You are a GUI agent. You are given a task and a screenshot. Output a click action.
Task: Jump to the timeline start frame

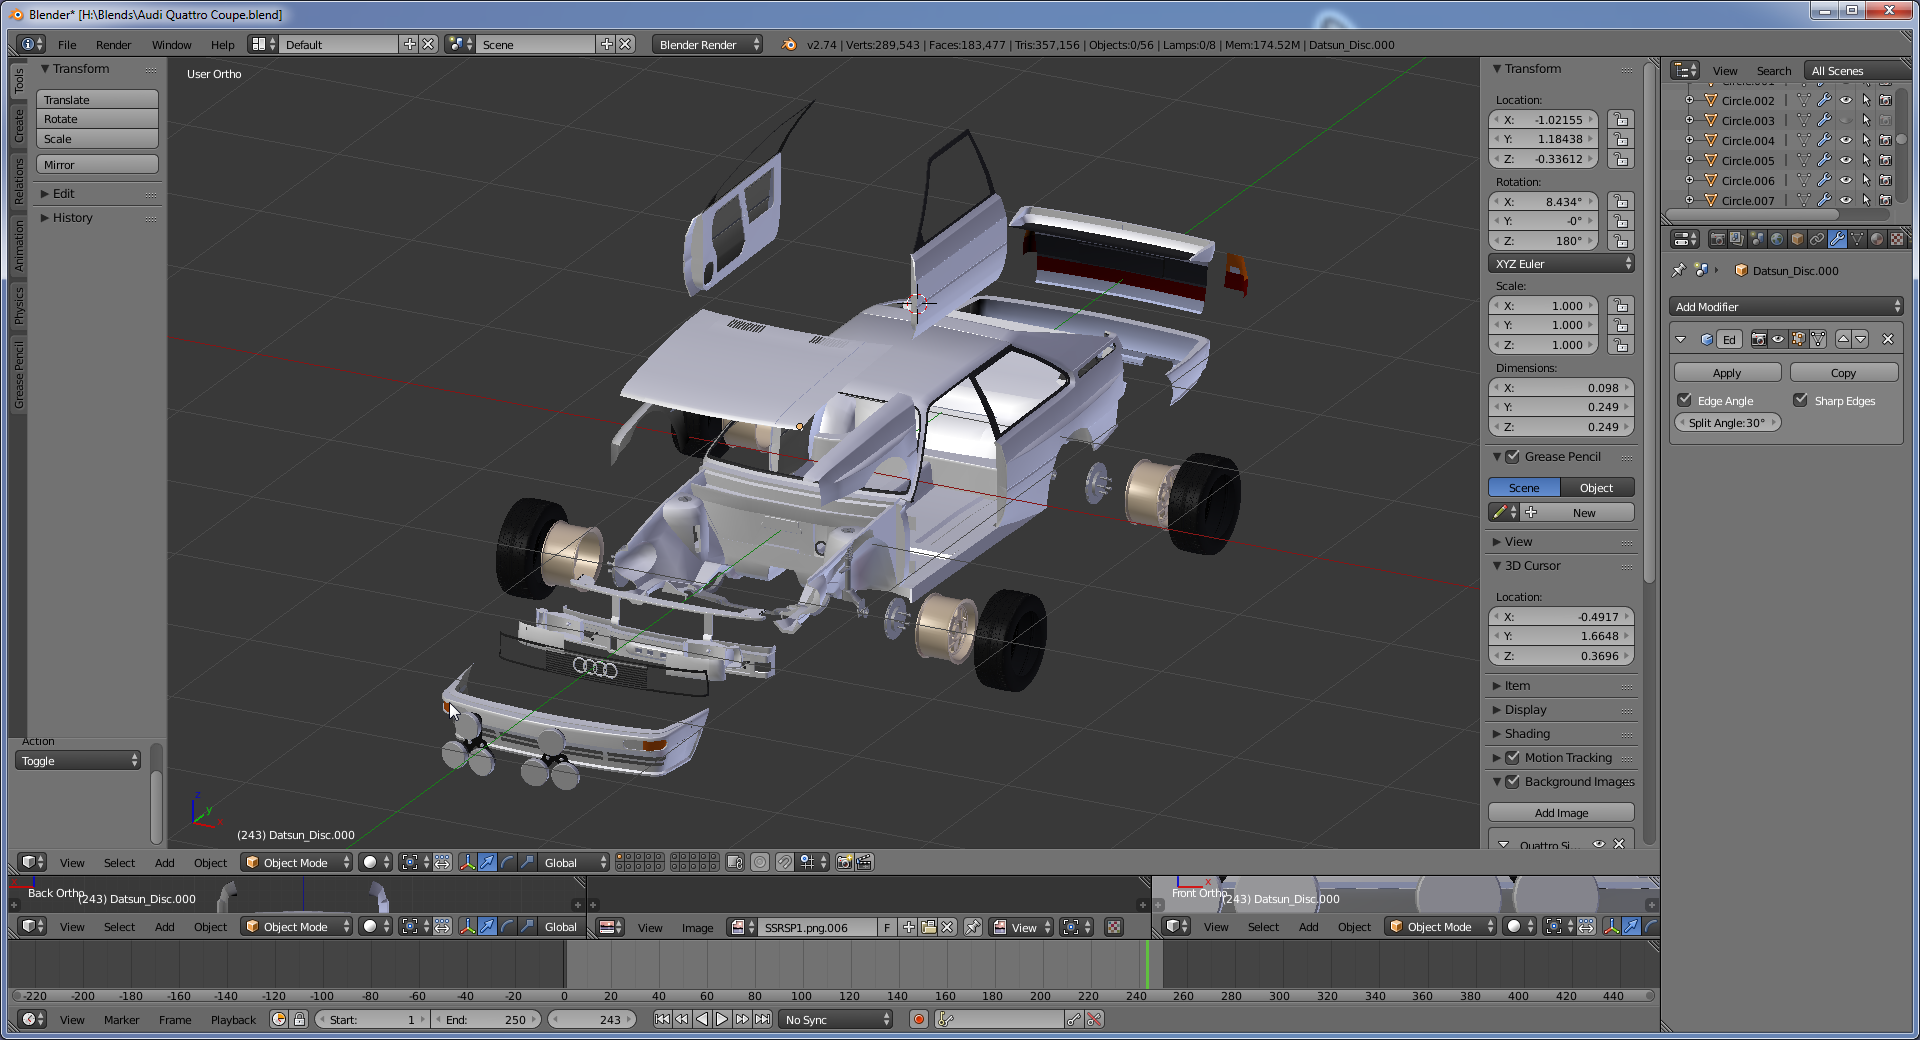pos(662,1019)
